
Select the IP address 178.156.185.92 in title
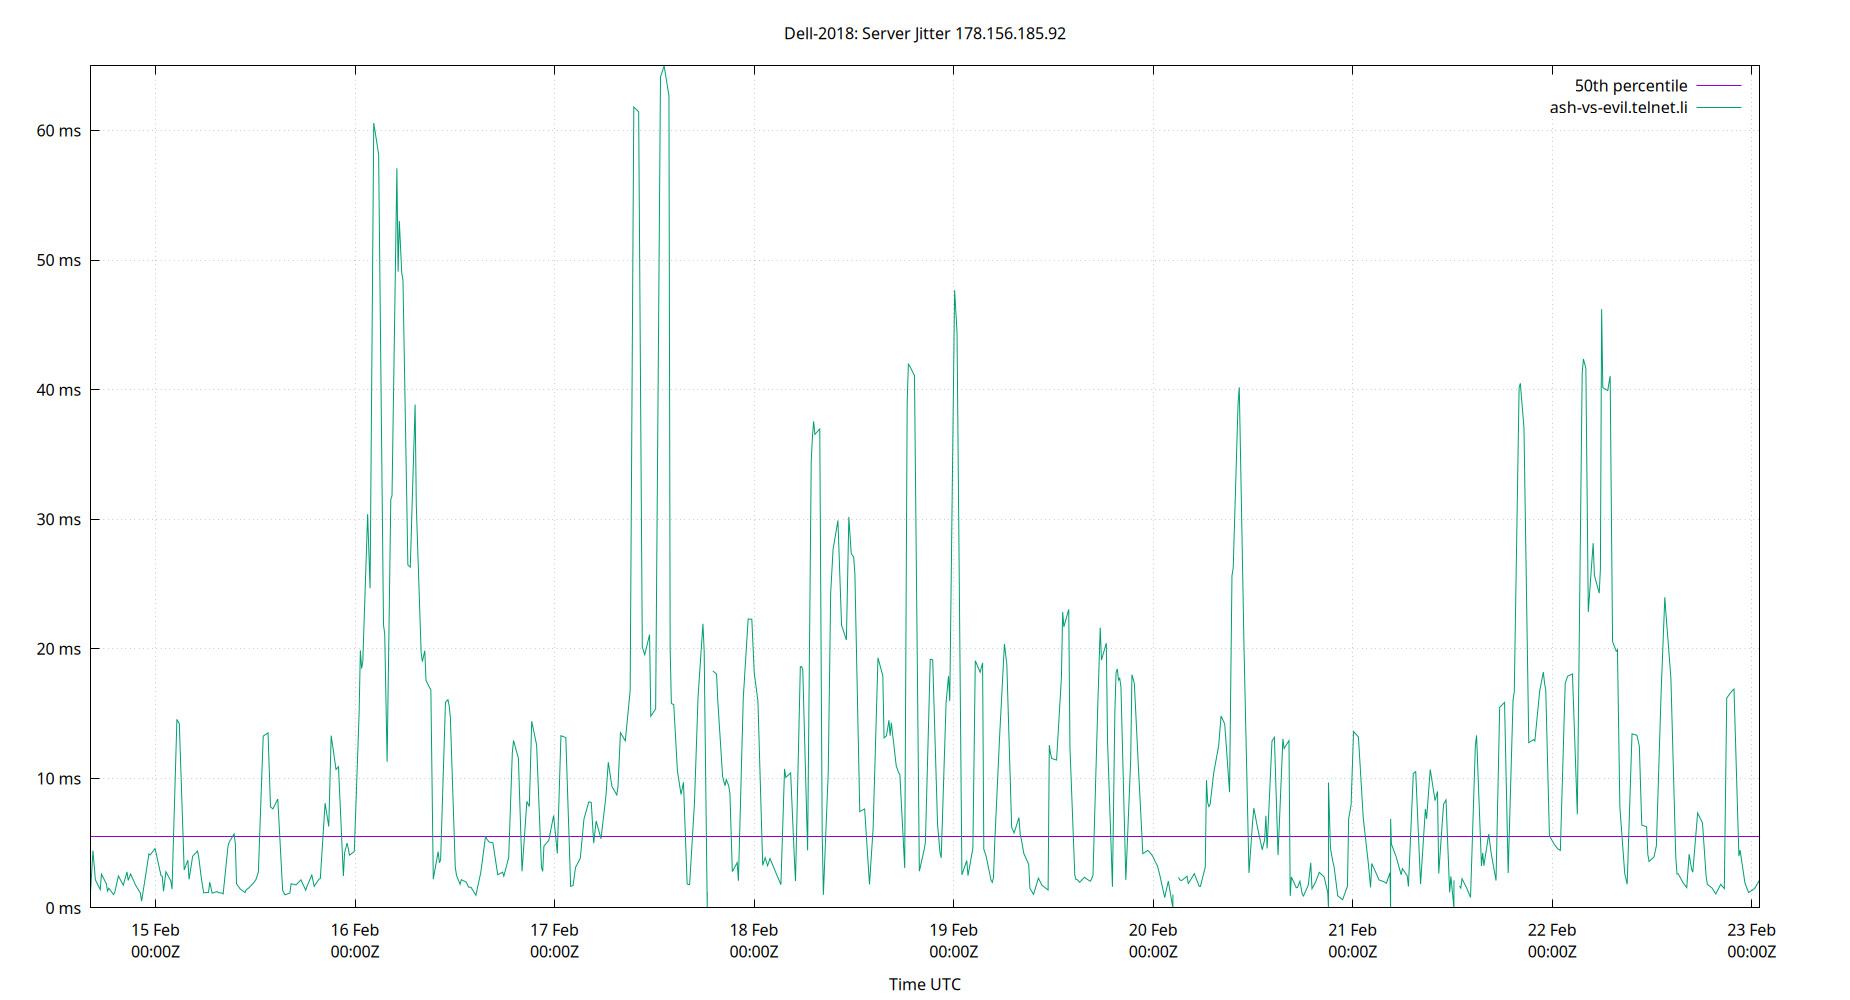[1010, 33]
